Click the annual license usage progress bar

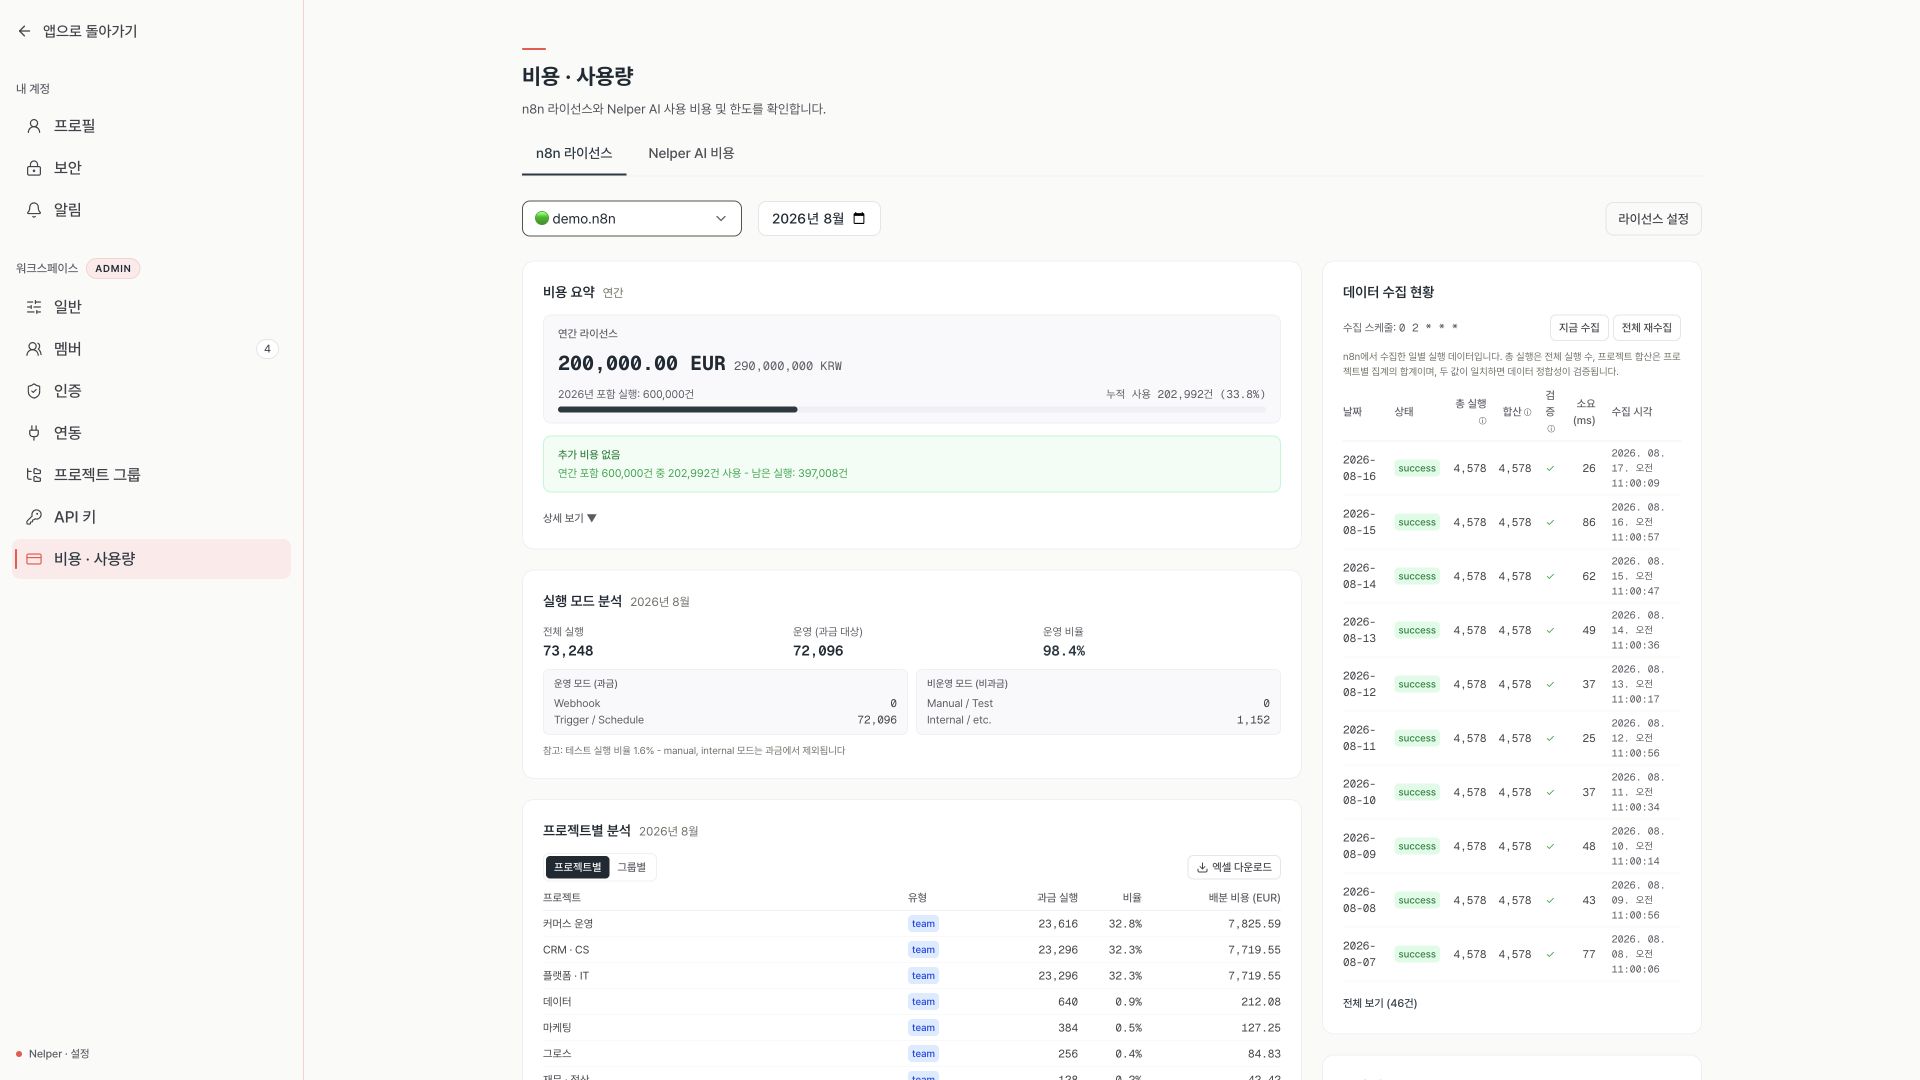912,409
